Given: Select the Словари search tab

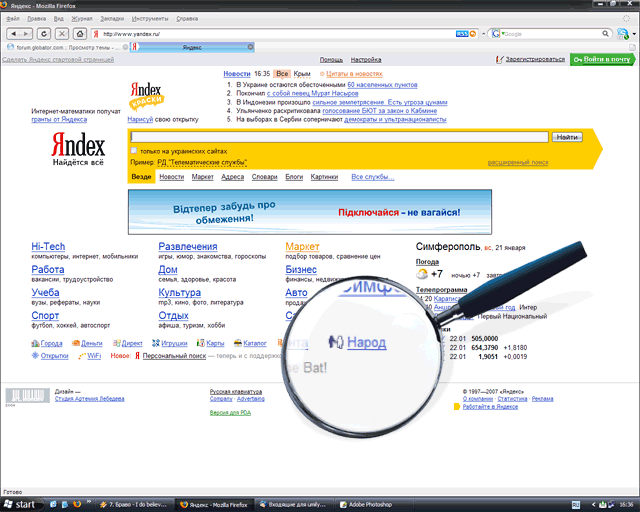Looking at the screenshot, I should (264, 177).
